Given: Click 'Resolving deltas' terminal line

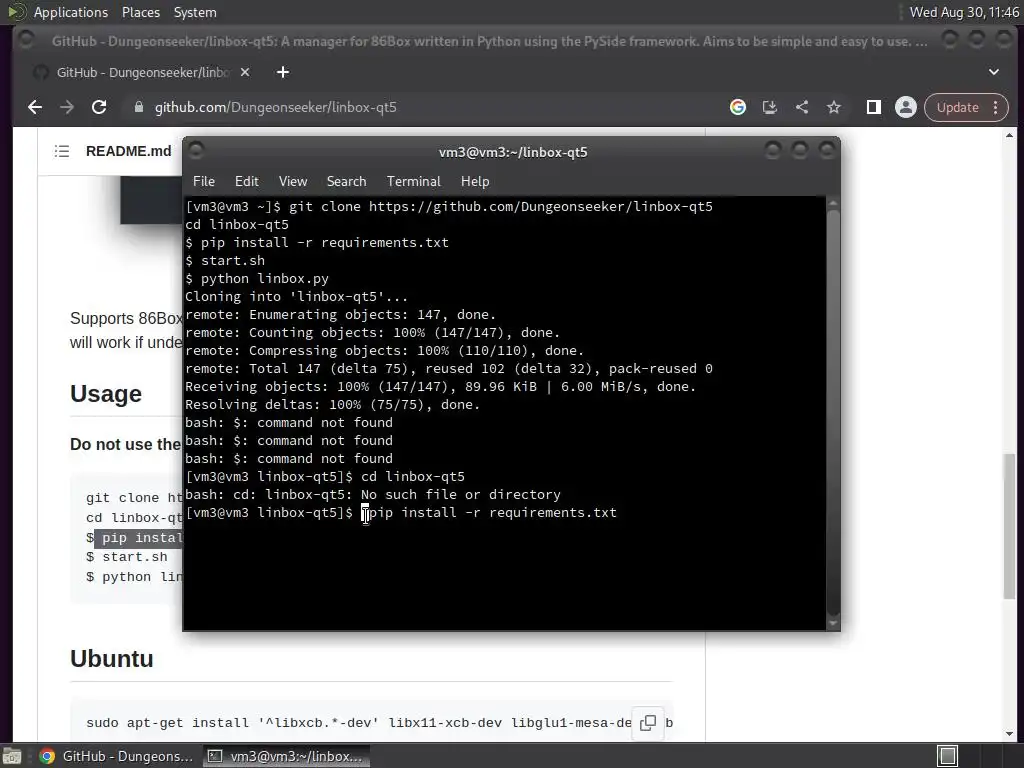Looking at the screenshot, I should pyautogui.click(x=332, y=404).
